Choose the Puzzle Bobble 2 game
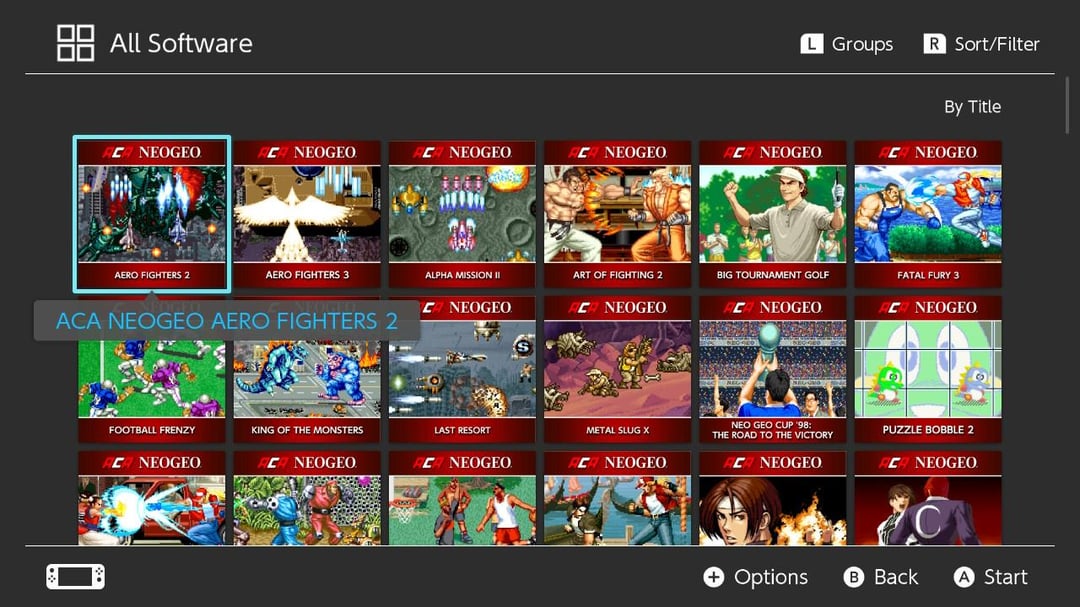Screen dimensions: 1080x607 (x=928, y=369)
